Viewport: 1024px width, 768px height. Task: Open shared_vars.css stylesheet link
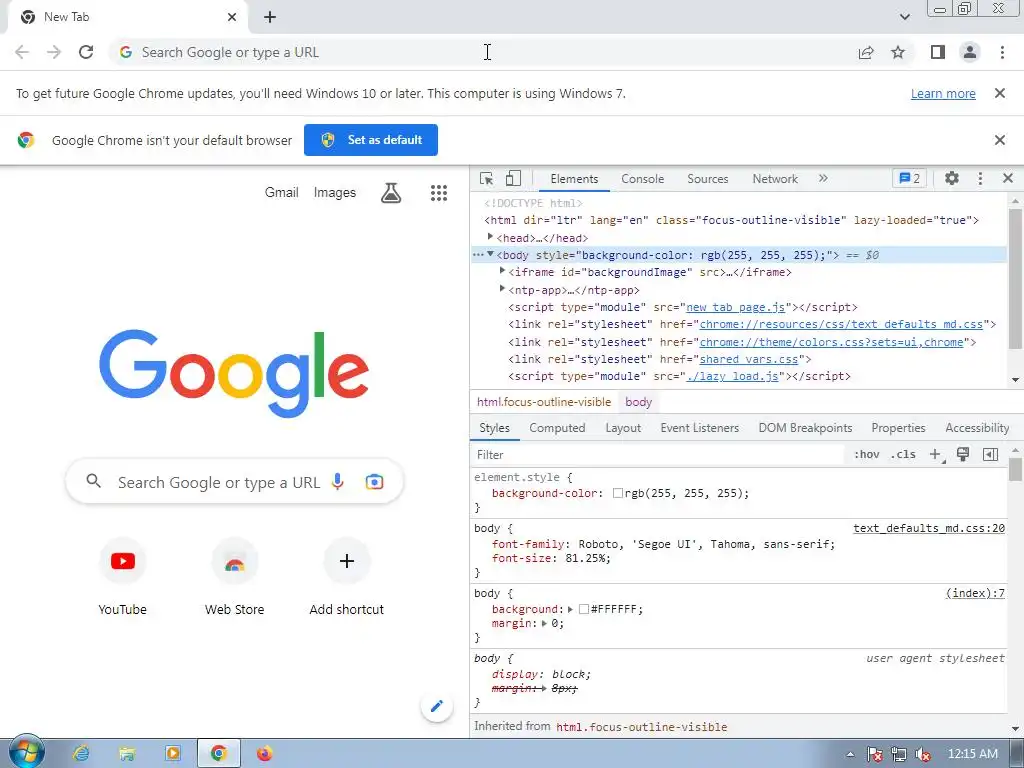(x=748, y=359)
